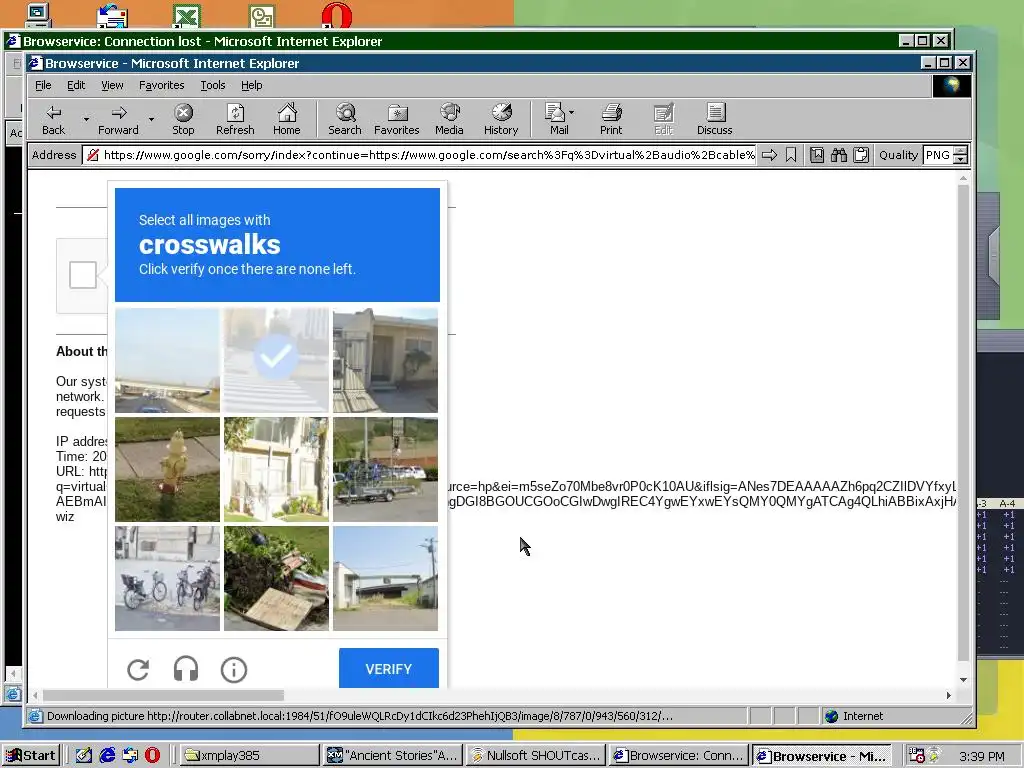Open the Favorites menu
Screen dimensions: 1024x768
161,85
